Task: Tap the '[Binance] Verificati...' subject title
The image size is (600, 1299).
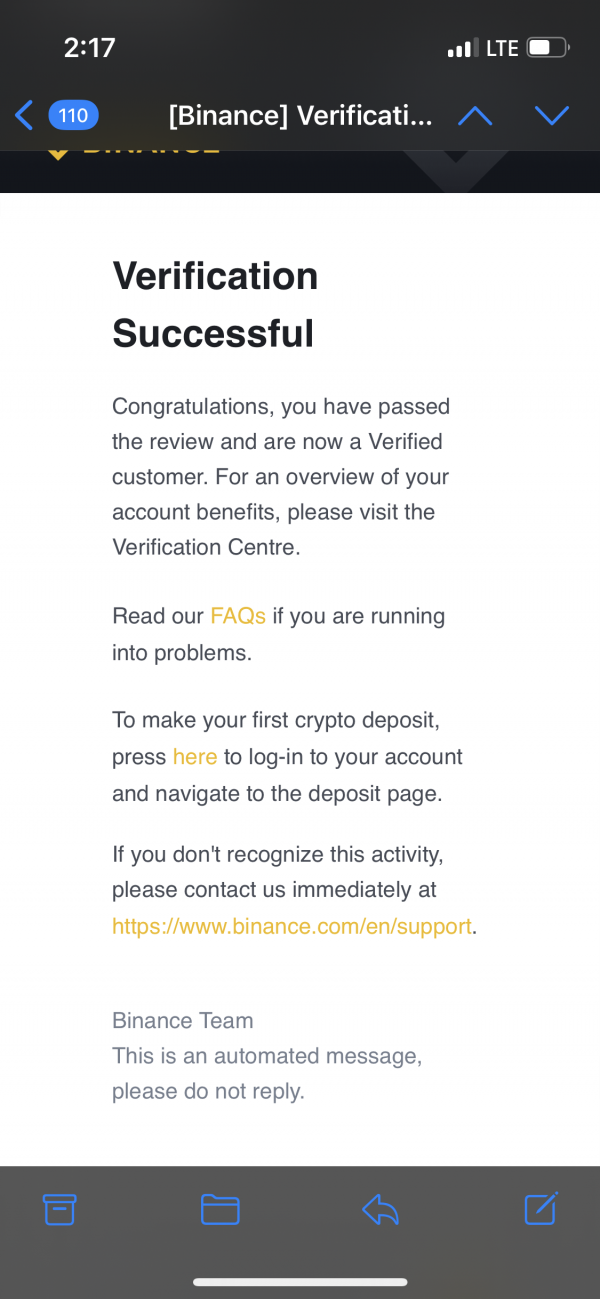Action: (x=300, y=116)
